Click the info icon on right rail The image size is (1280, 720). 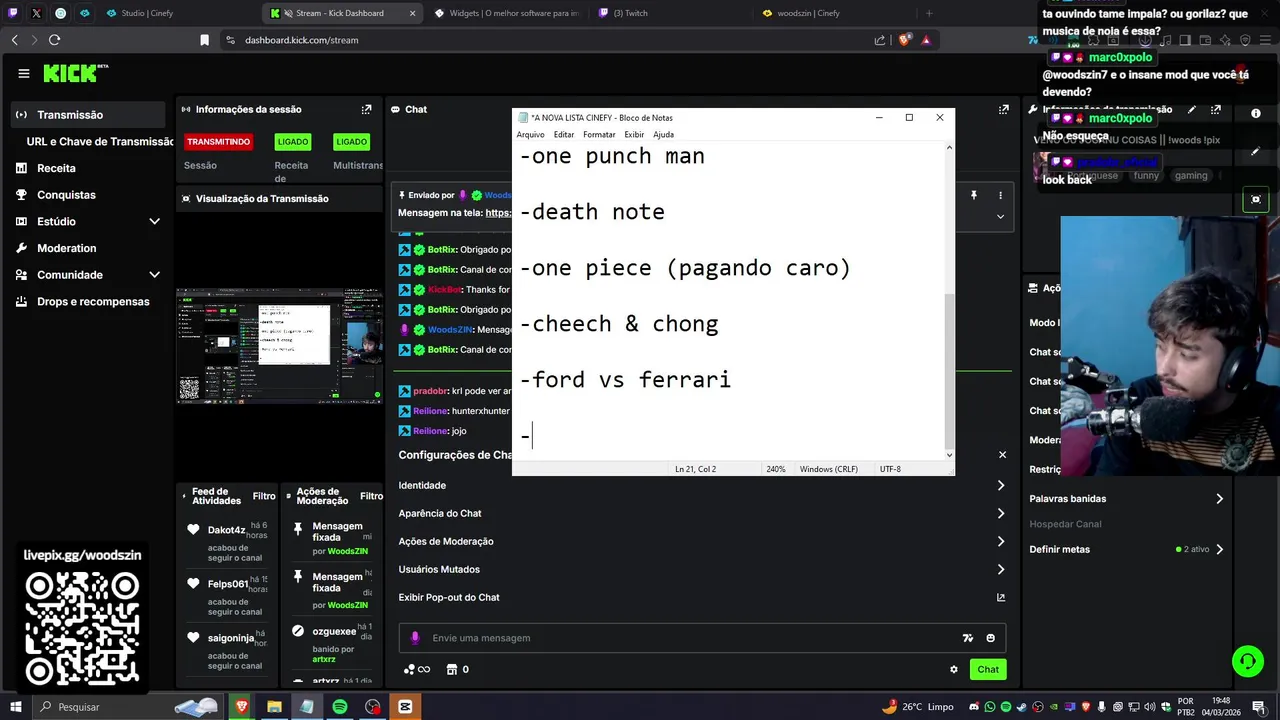(1256, 114)
